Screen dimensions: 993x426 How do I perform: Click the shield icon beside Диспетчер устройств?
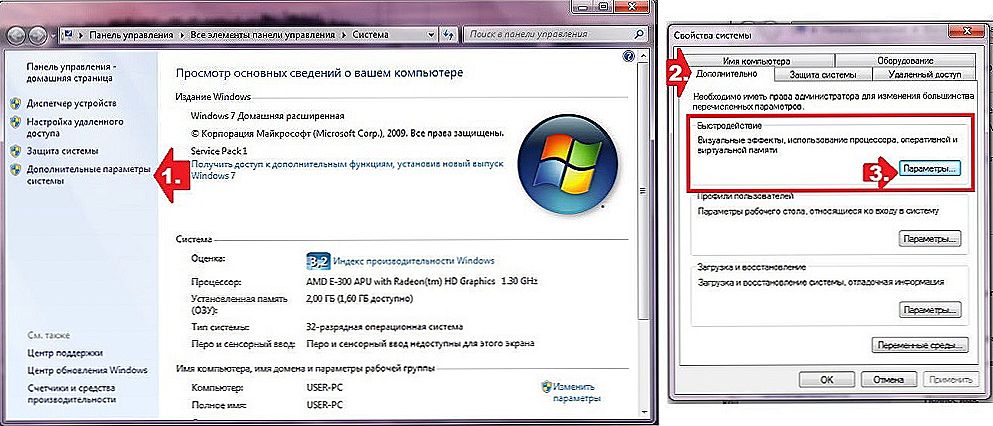[x=16, y=103]
